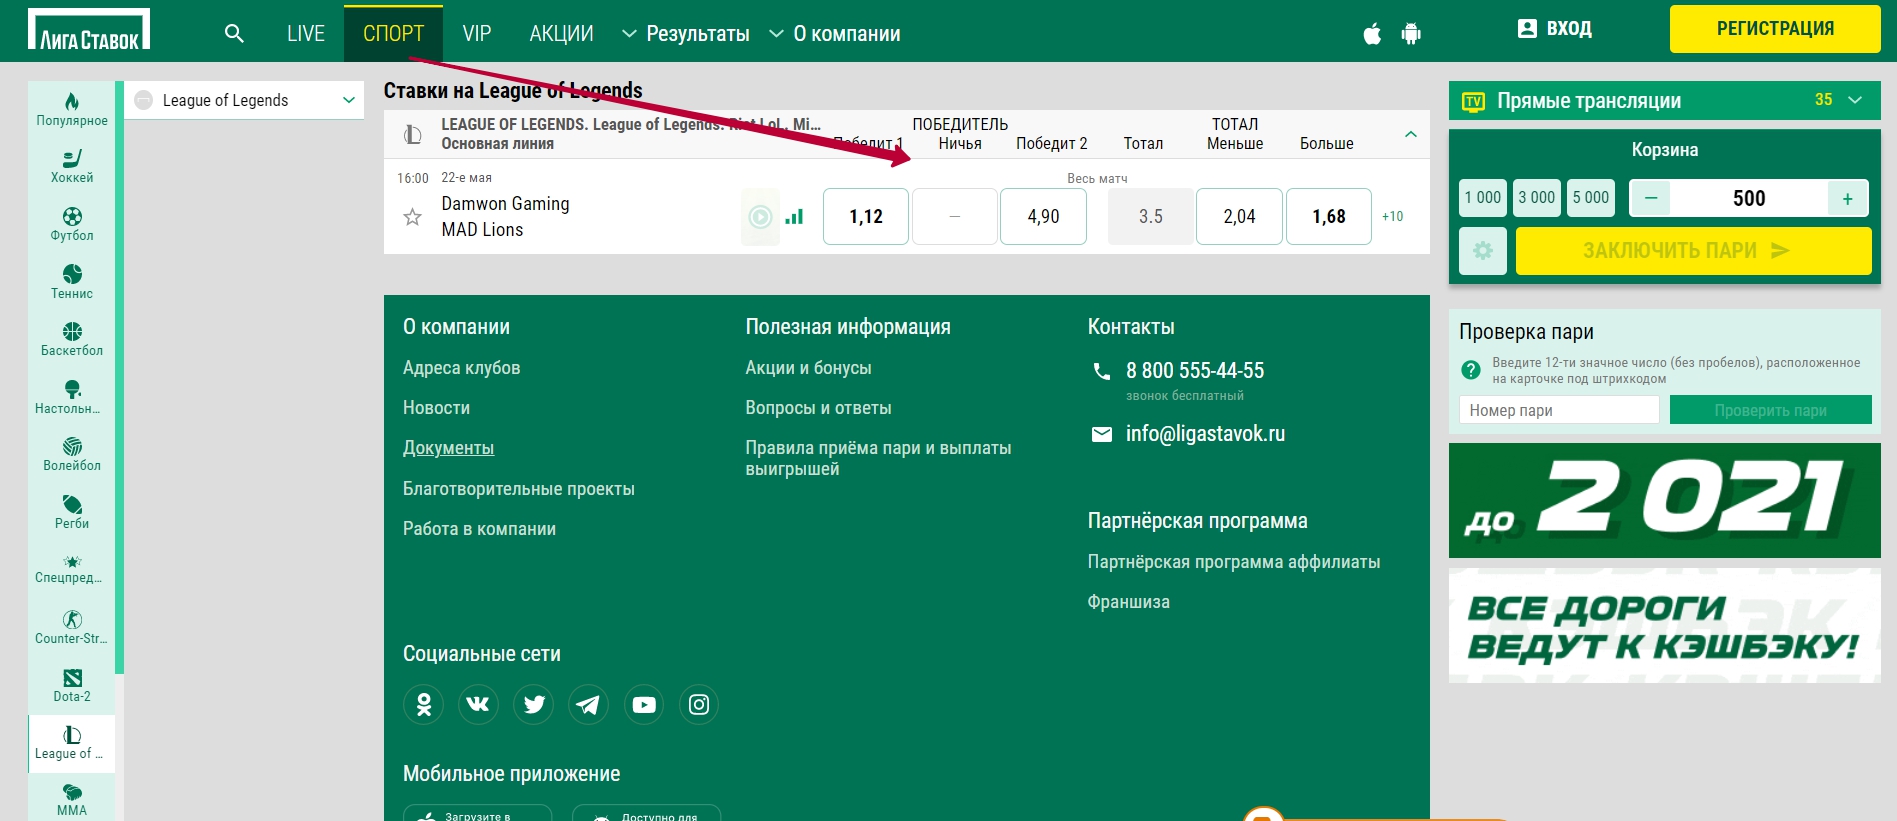Select Tennis in the sports sidebar
Screen dimensions: 1897x821
point(72,282)
